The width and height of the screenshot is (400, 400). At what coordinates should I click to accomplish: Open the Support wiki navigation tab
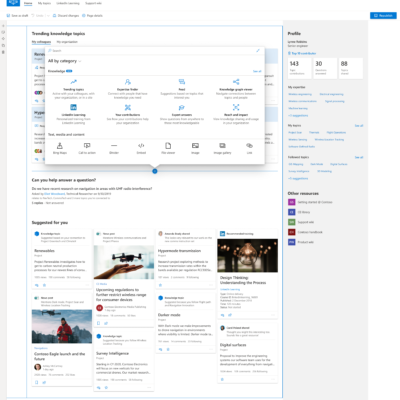pyautogui.click(x=93, y=3)
